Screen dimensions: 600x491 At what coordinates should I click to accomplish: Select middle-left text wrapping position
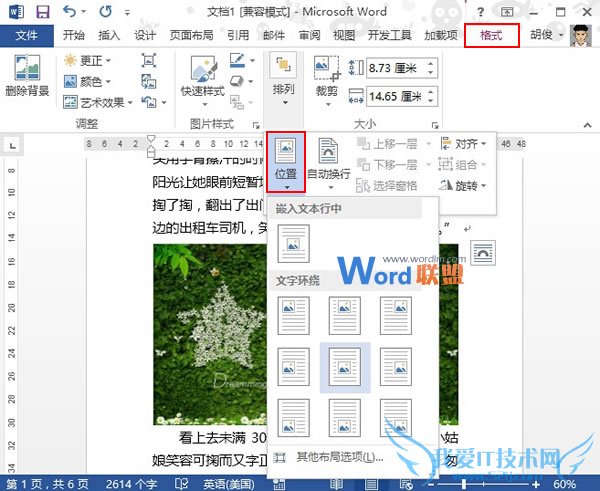click(293, 367)
